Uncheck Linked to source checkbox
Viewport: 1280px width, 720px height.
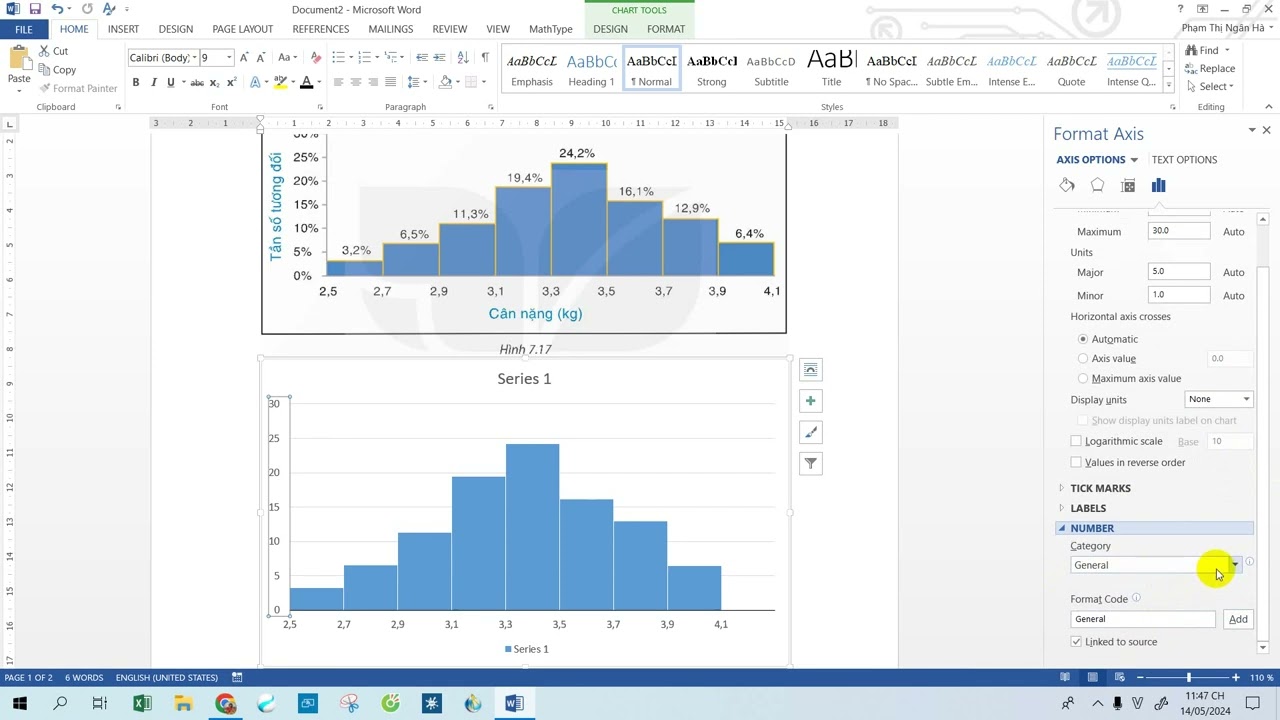pos(1076,642)
